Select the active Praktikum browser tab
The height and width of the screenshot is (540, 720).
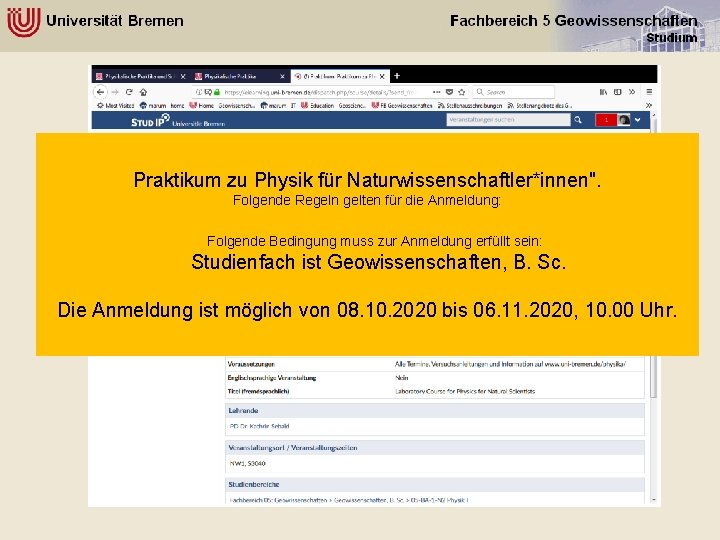tap(340, 76)
